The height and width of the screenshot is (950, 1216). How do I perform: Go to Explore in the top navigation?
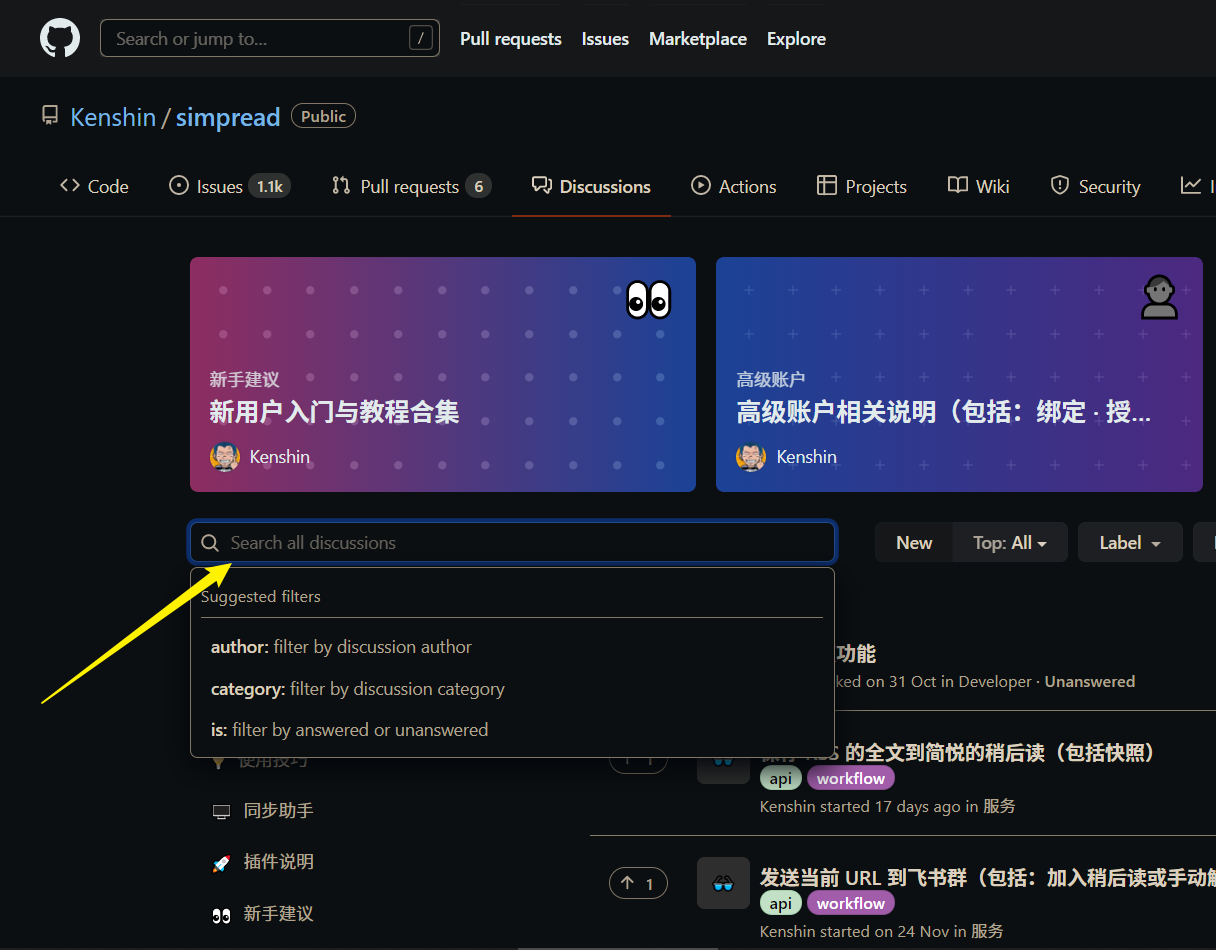[x=796, y=39]
